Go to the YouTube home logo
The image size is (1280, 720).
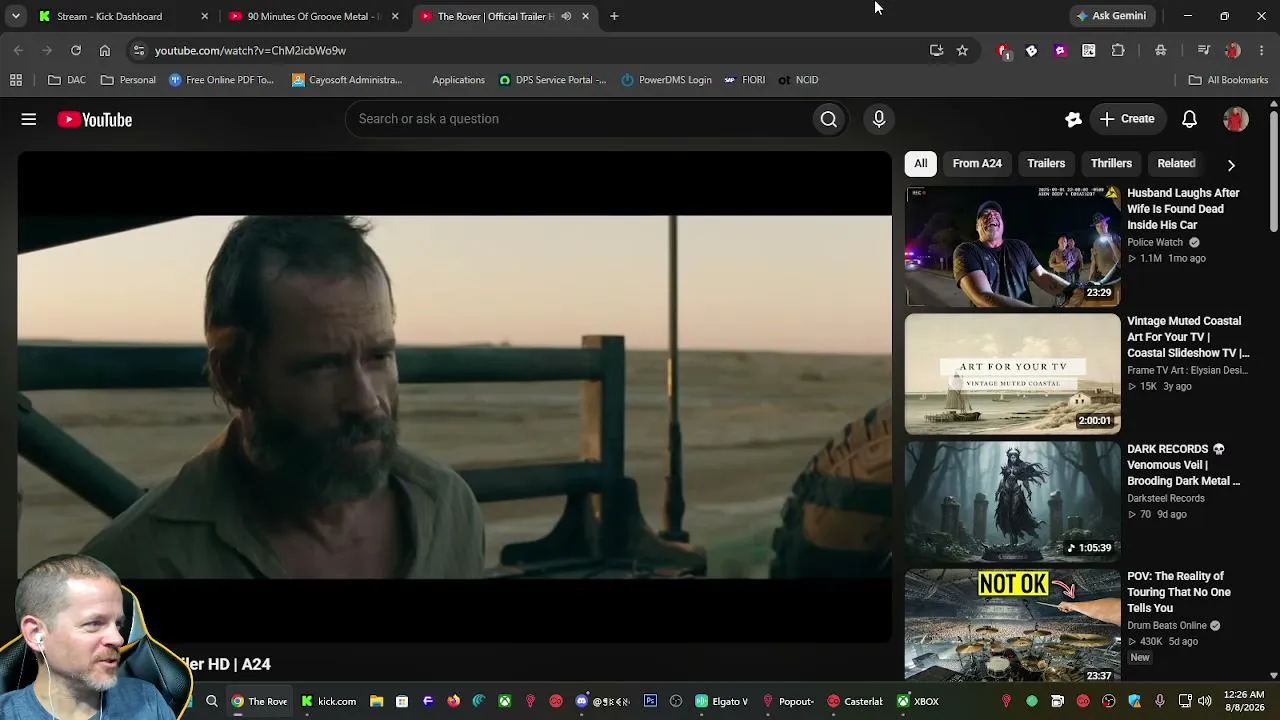click(x=95, y=120)
